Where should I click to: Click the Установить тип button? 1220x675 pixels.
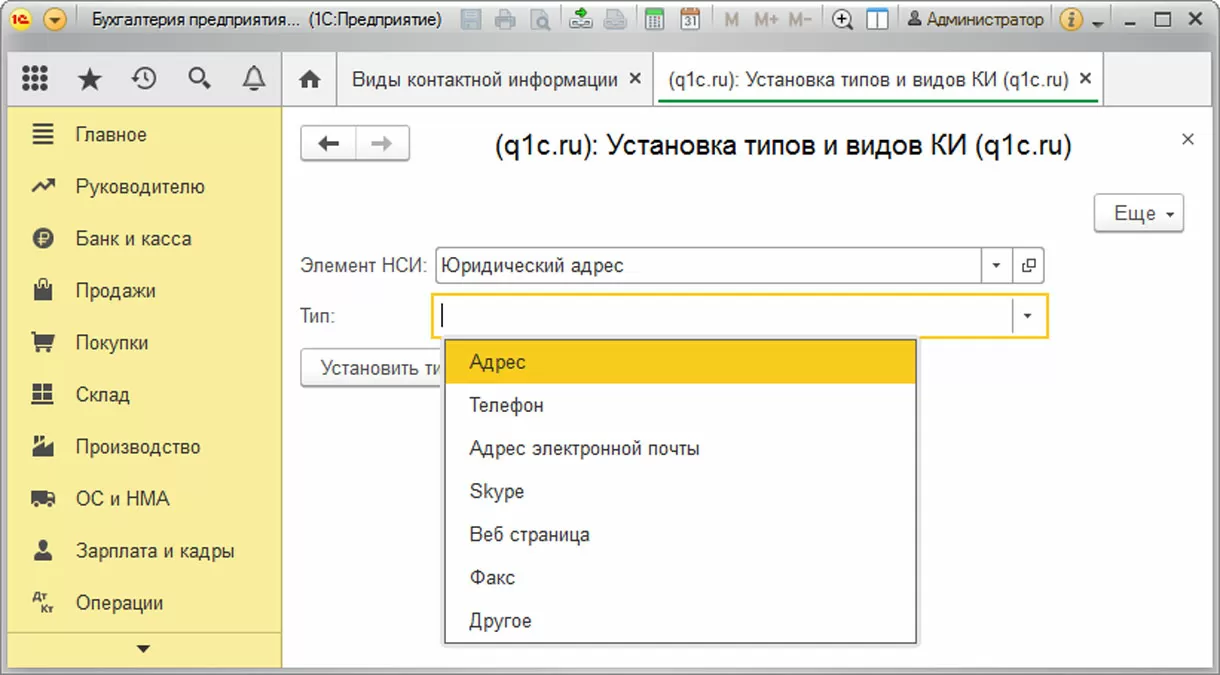tap(372, 367)
